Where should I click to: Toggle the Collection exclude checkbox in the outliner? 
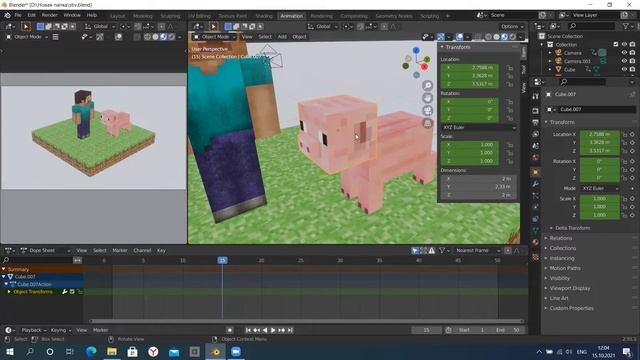[x=616, y=44]
